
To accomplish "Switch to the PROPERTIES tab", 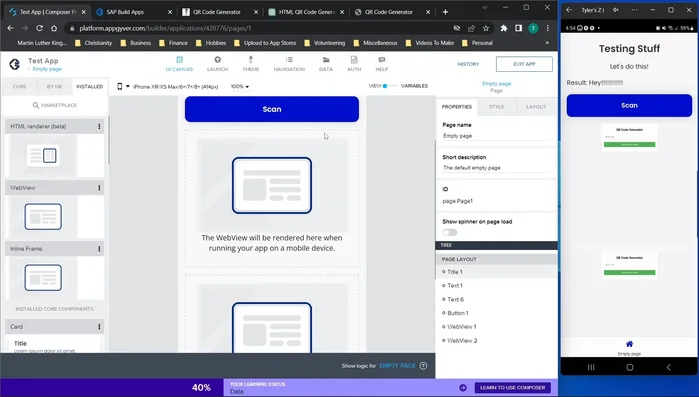I will point(456,107).
